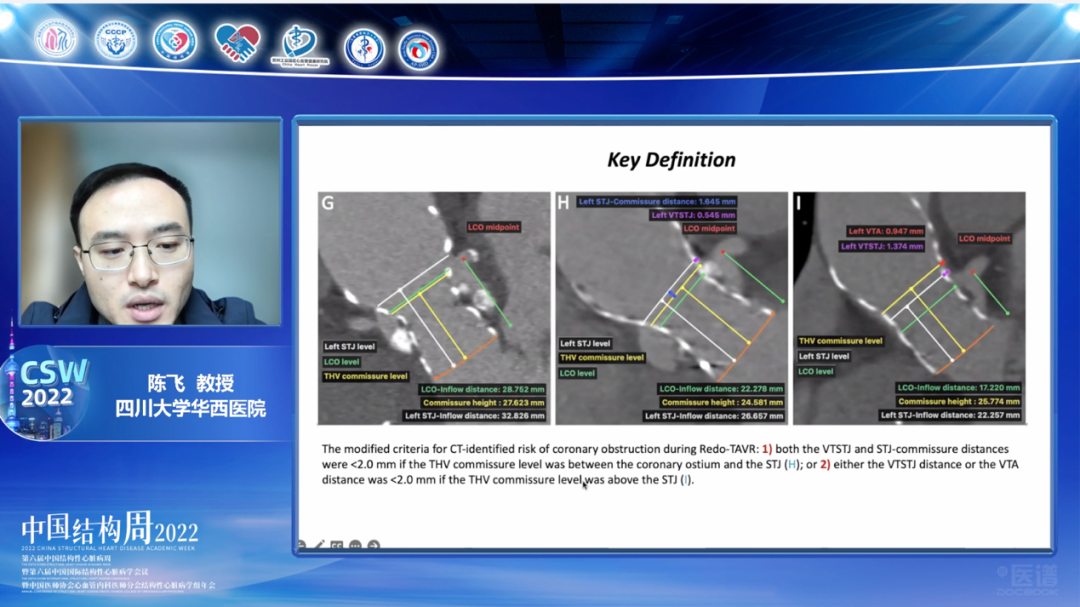Click CT image panel I

click(908, 308)
